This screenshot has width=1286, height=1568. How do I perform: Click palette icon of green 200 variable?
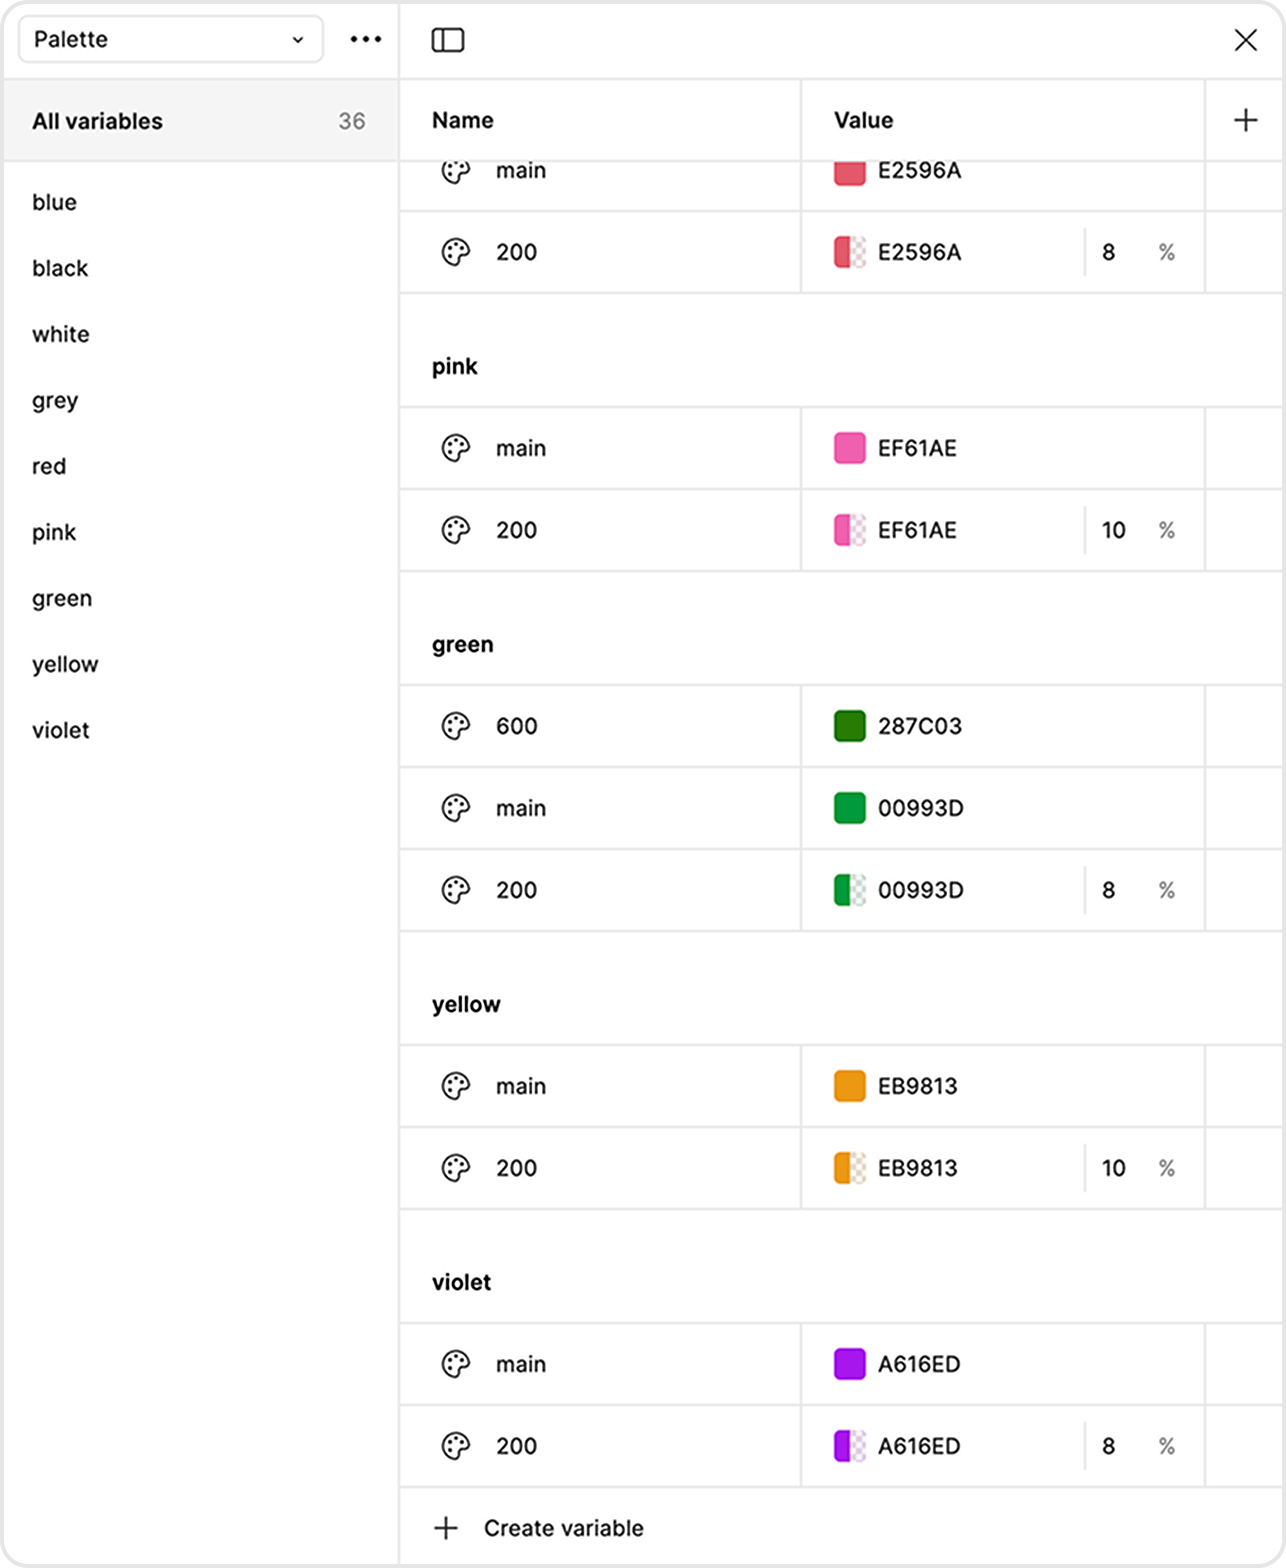[x=456, y=890]
